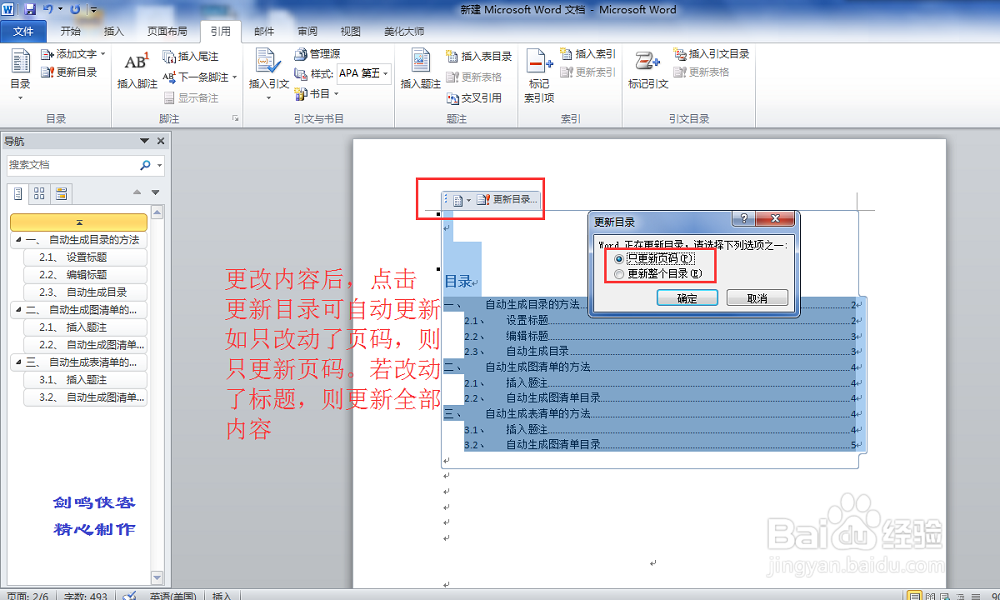Image resolution: width=1000 pixels, height=600 pixels.
Task: Open the quick access toolbar customize dropdown
Action: pos(94,10)
